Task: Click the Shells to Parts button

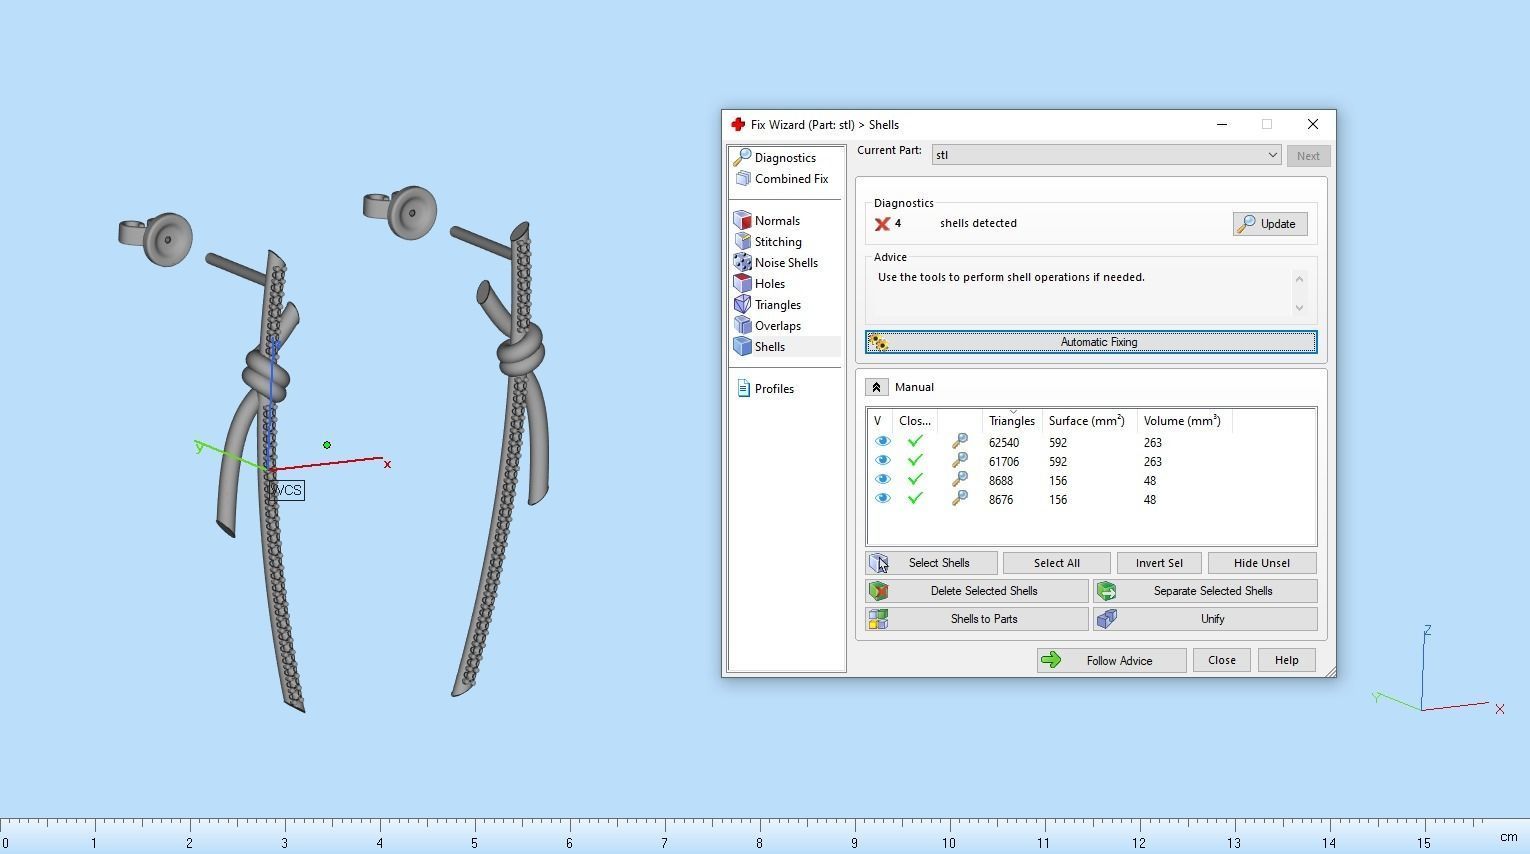Action: [977, 619]
